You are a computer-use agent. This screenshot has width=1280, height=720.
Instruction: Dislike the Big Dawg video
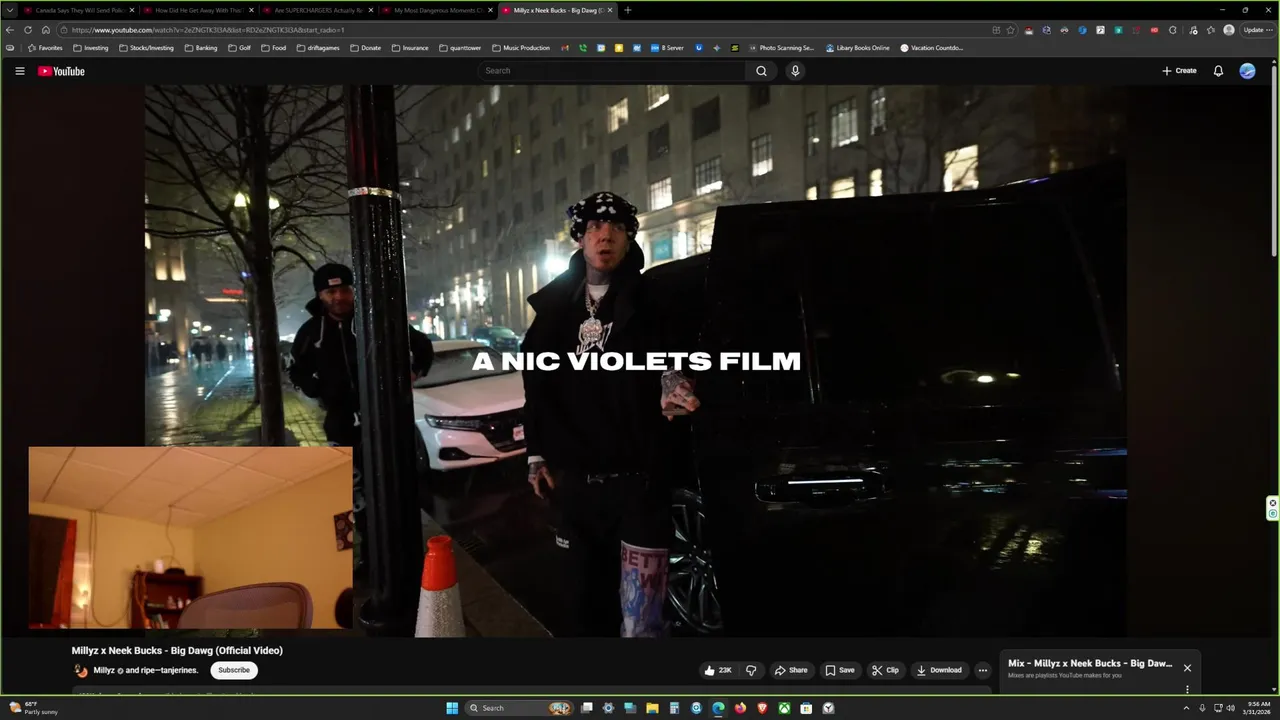coord(751,670)
